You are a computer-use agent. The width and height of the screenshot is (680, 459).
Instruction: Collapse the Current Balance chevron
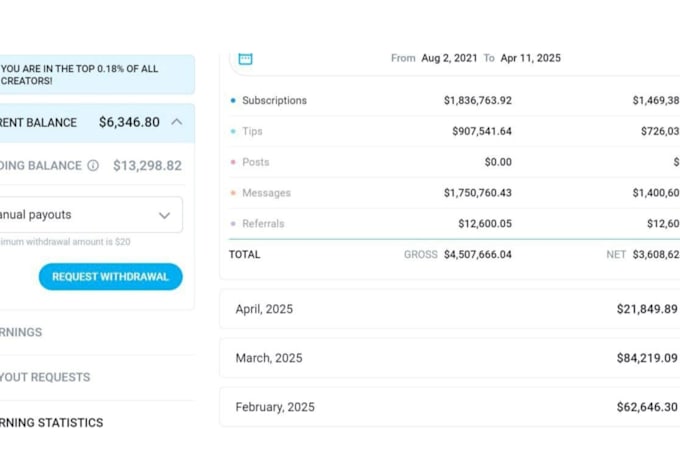pos(177,122)
